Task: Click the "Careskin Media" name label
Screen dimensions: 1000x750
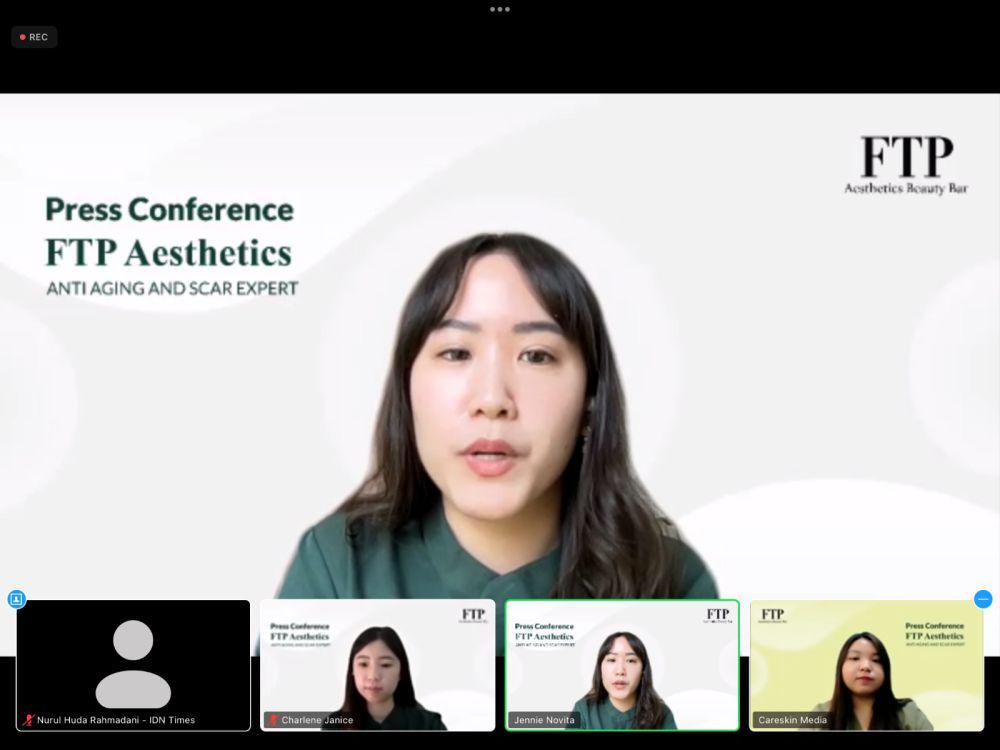Action: tap(792, 720)
